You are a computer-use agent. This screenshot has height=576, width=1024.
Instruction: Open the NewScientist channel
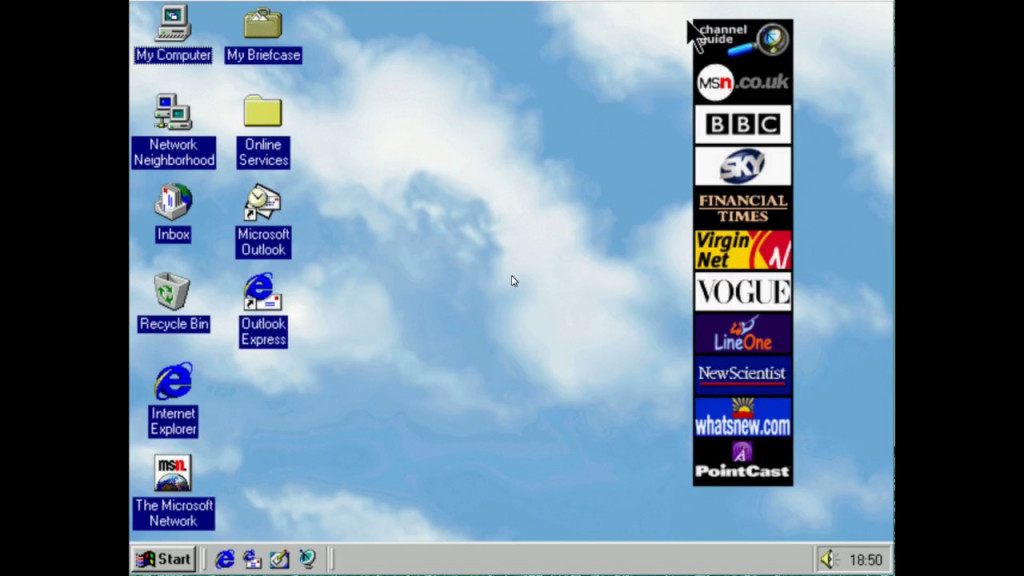point(743,375)
